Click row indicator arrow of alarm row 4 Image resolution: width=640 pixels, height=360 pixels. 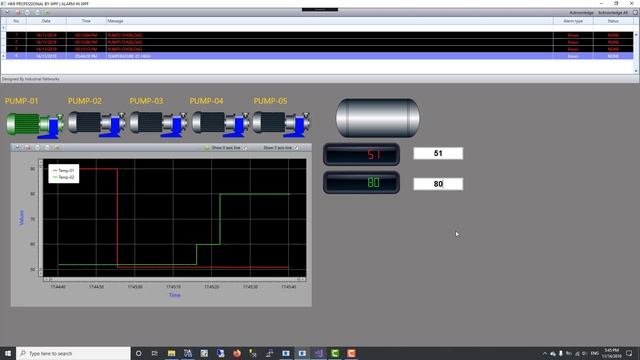tap(4, 56)
